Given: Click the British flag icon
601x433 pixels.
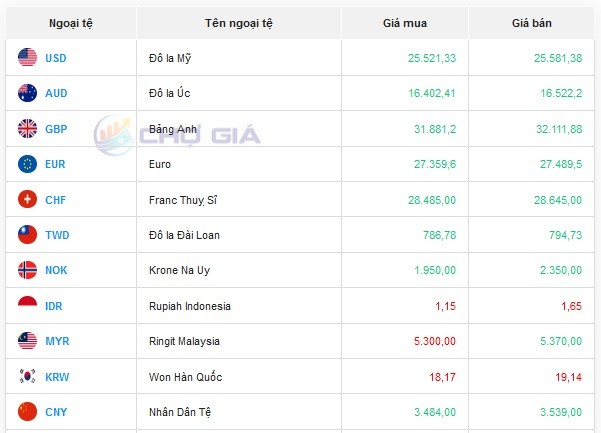Looking at the screenshot, I should [x=28, y=129].
